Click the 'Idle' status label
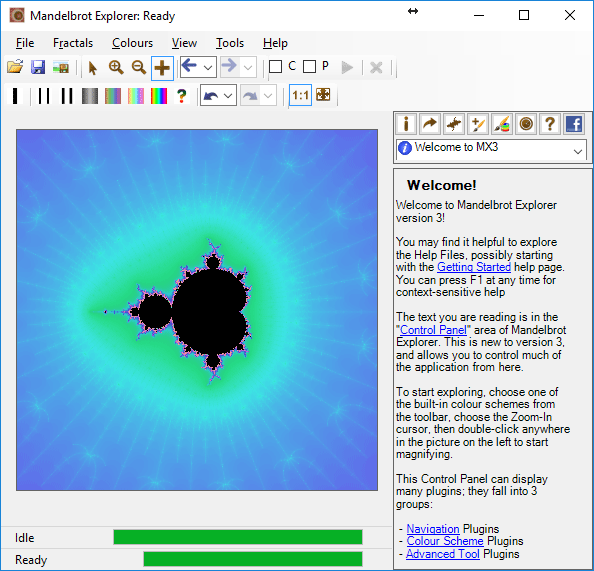The image size is (594, 571). tap(25, 538)
